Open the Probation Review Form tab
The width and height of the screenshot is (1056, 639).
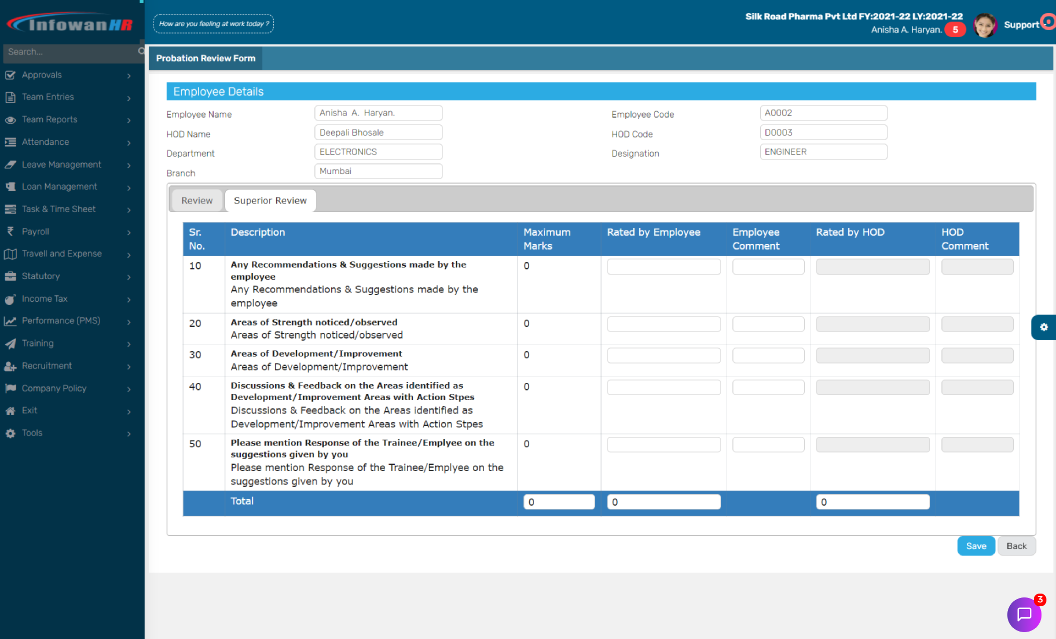(206, 59)
